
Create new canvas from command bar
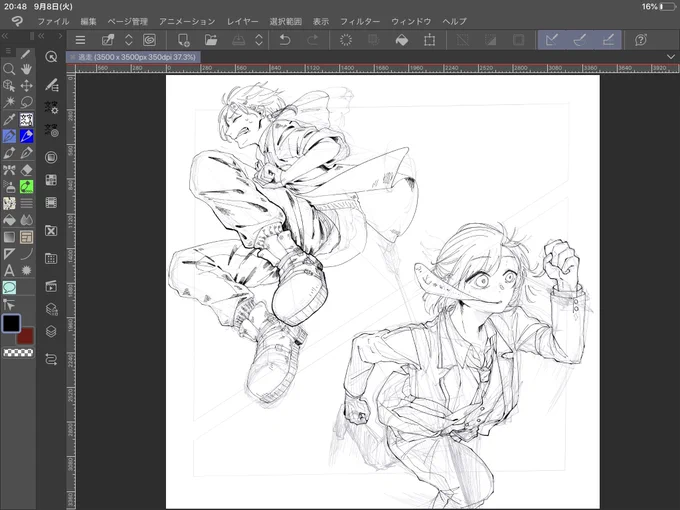point(183,40)
